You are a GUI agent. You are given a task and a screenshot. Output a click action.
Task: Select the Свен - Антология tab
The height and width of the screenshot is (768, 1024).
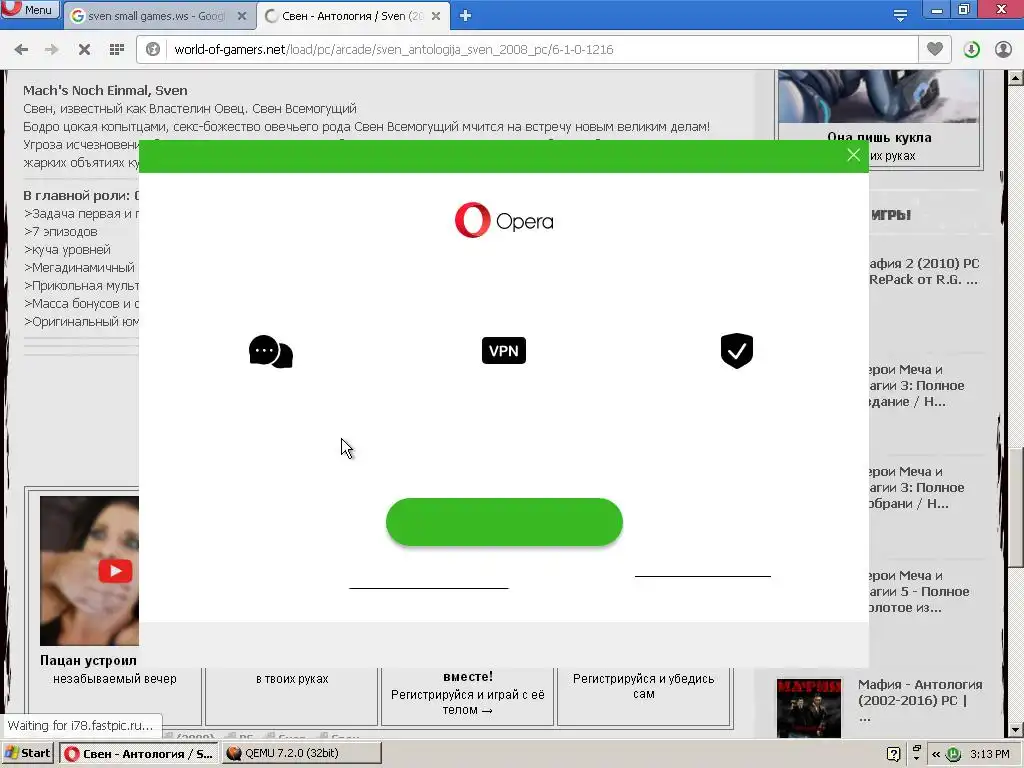353,16
